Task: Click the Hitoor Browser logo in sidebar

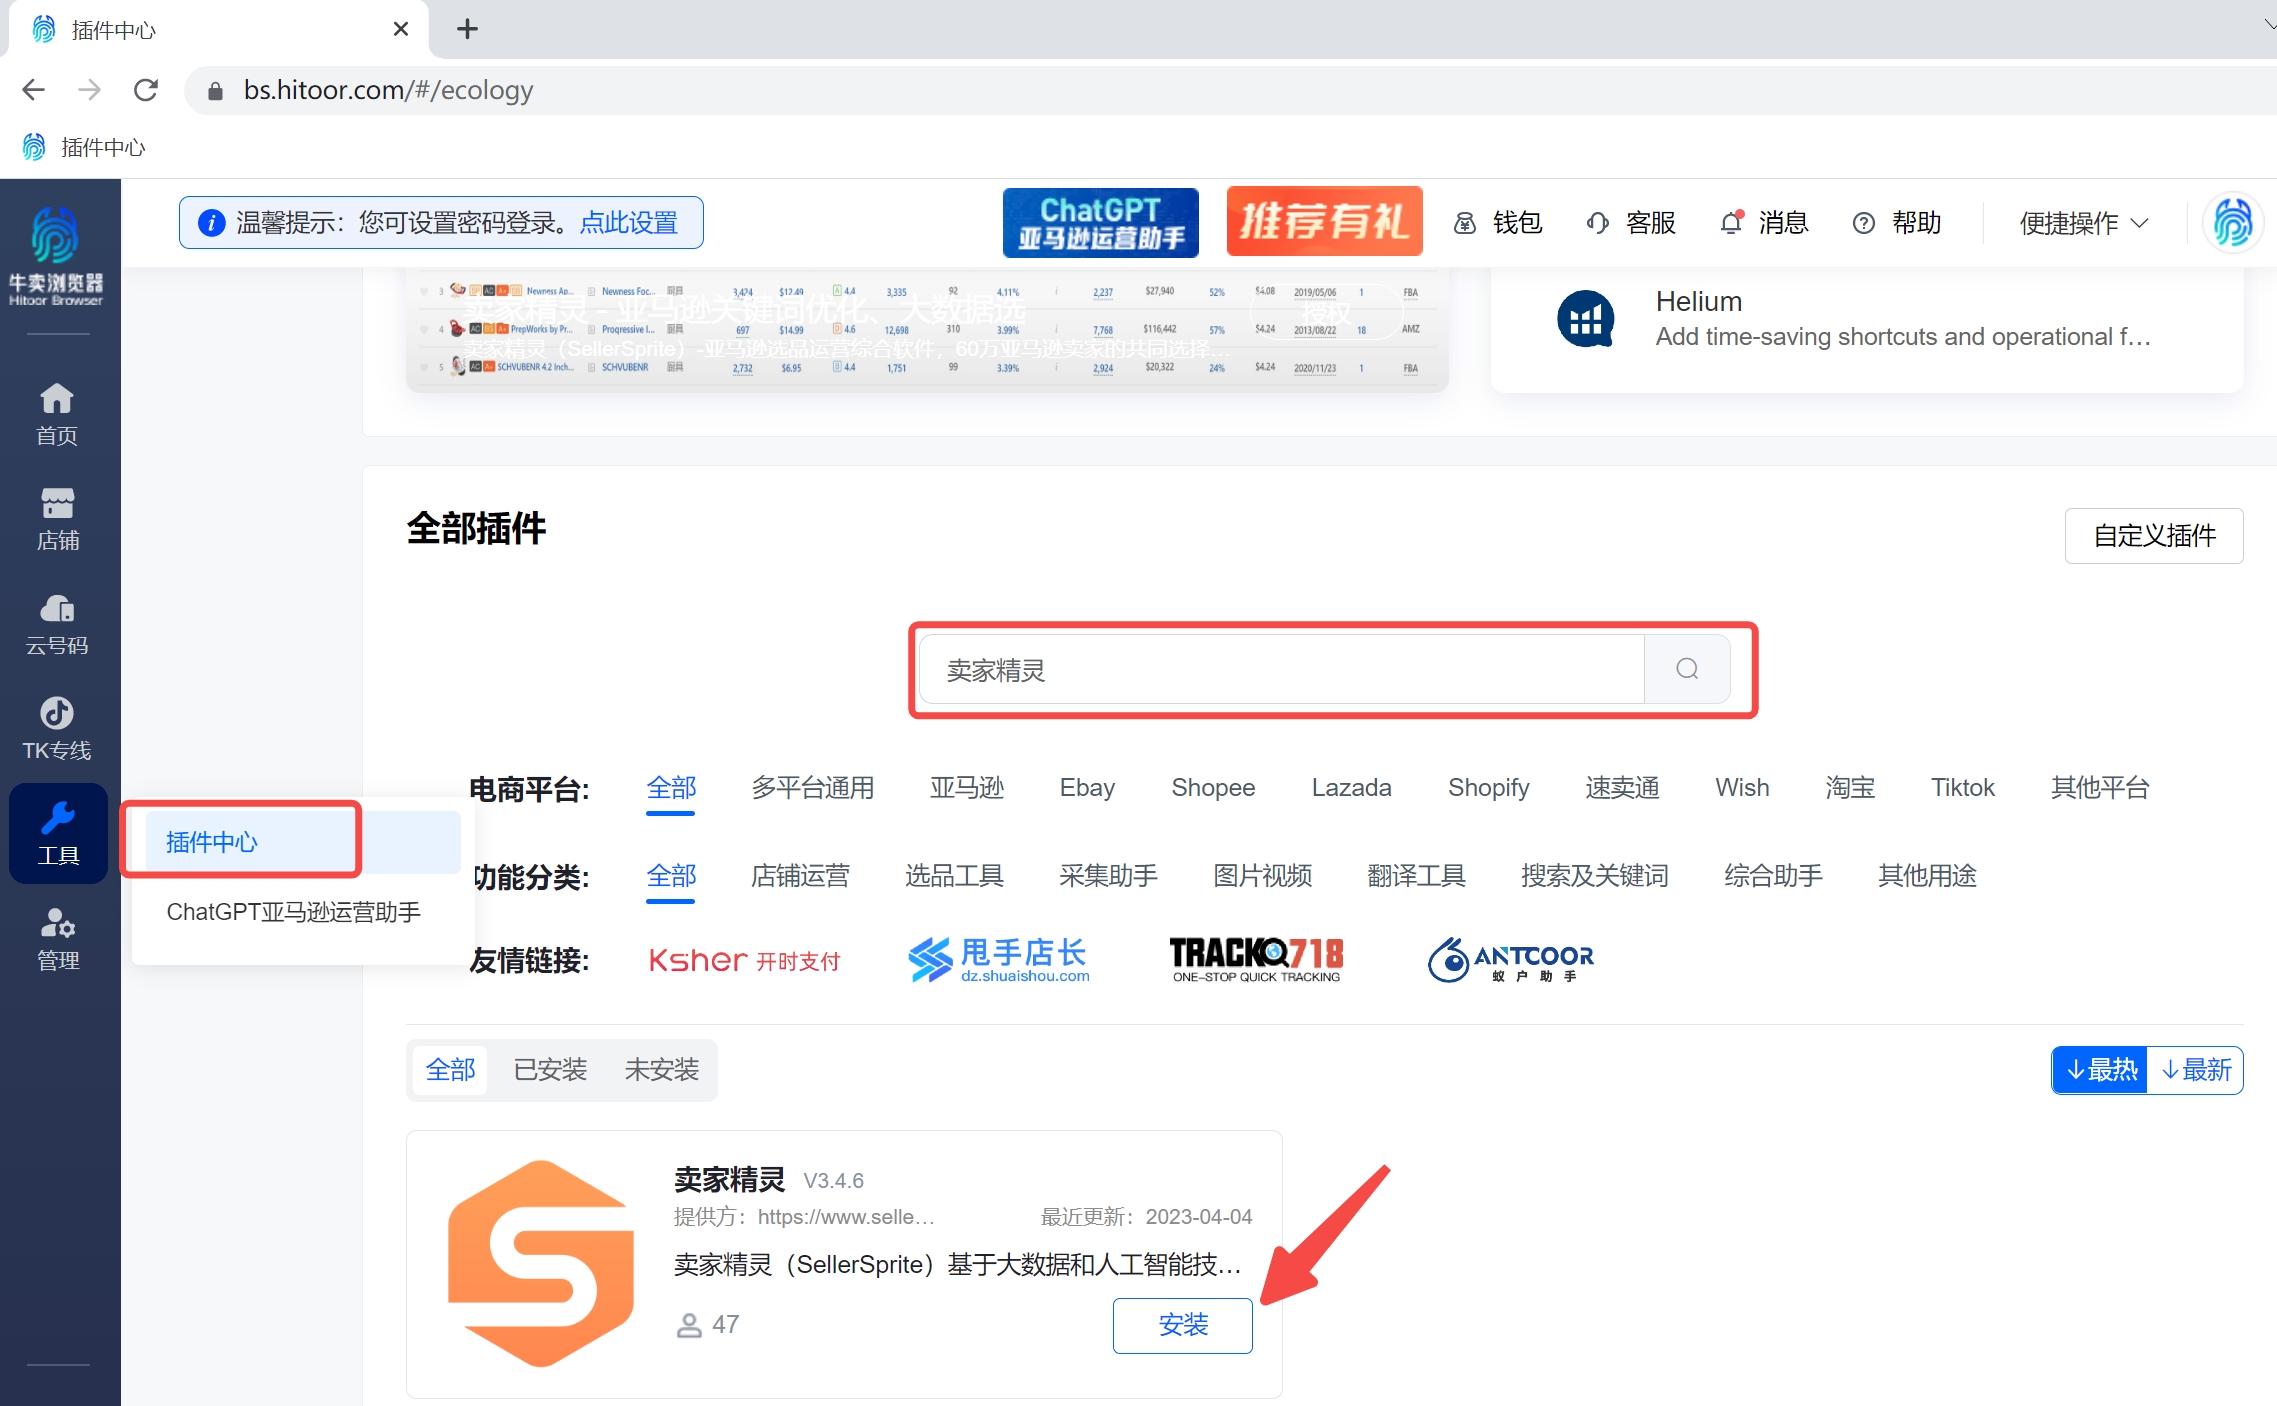Action: click(56, 256)
